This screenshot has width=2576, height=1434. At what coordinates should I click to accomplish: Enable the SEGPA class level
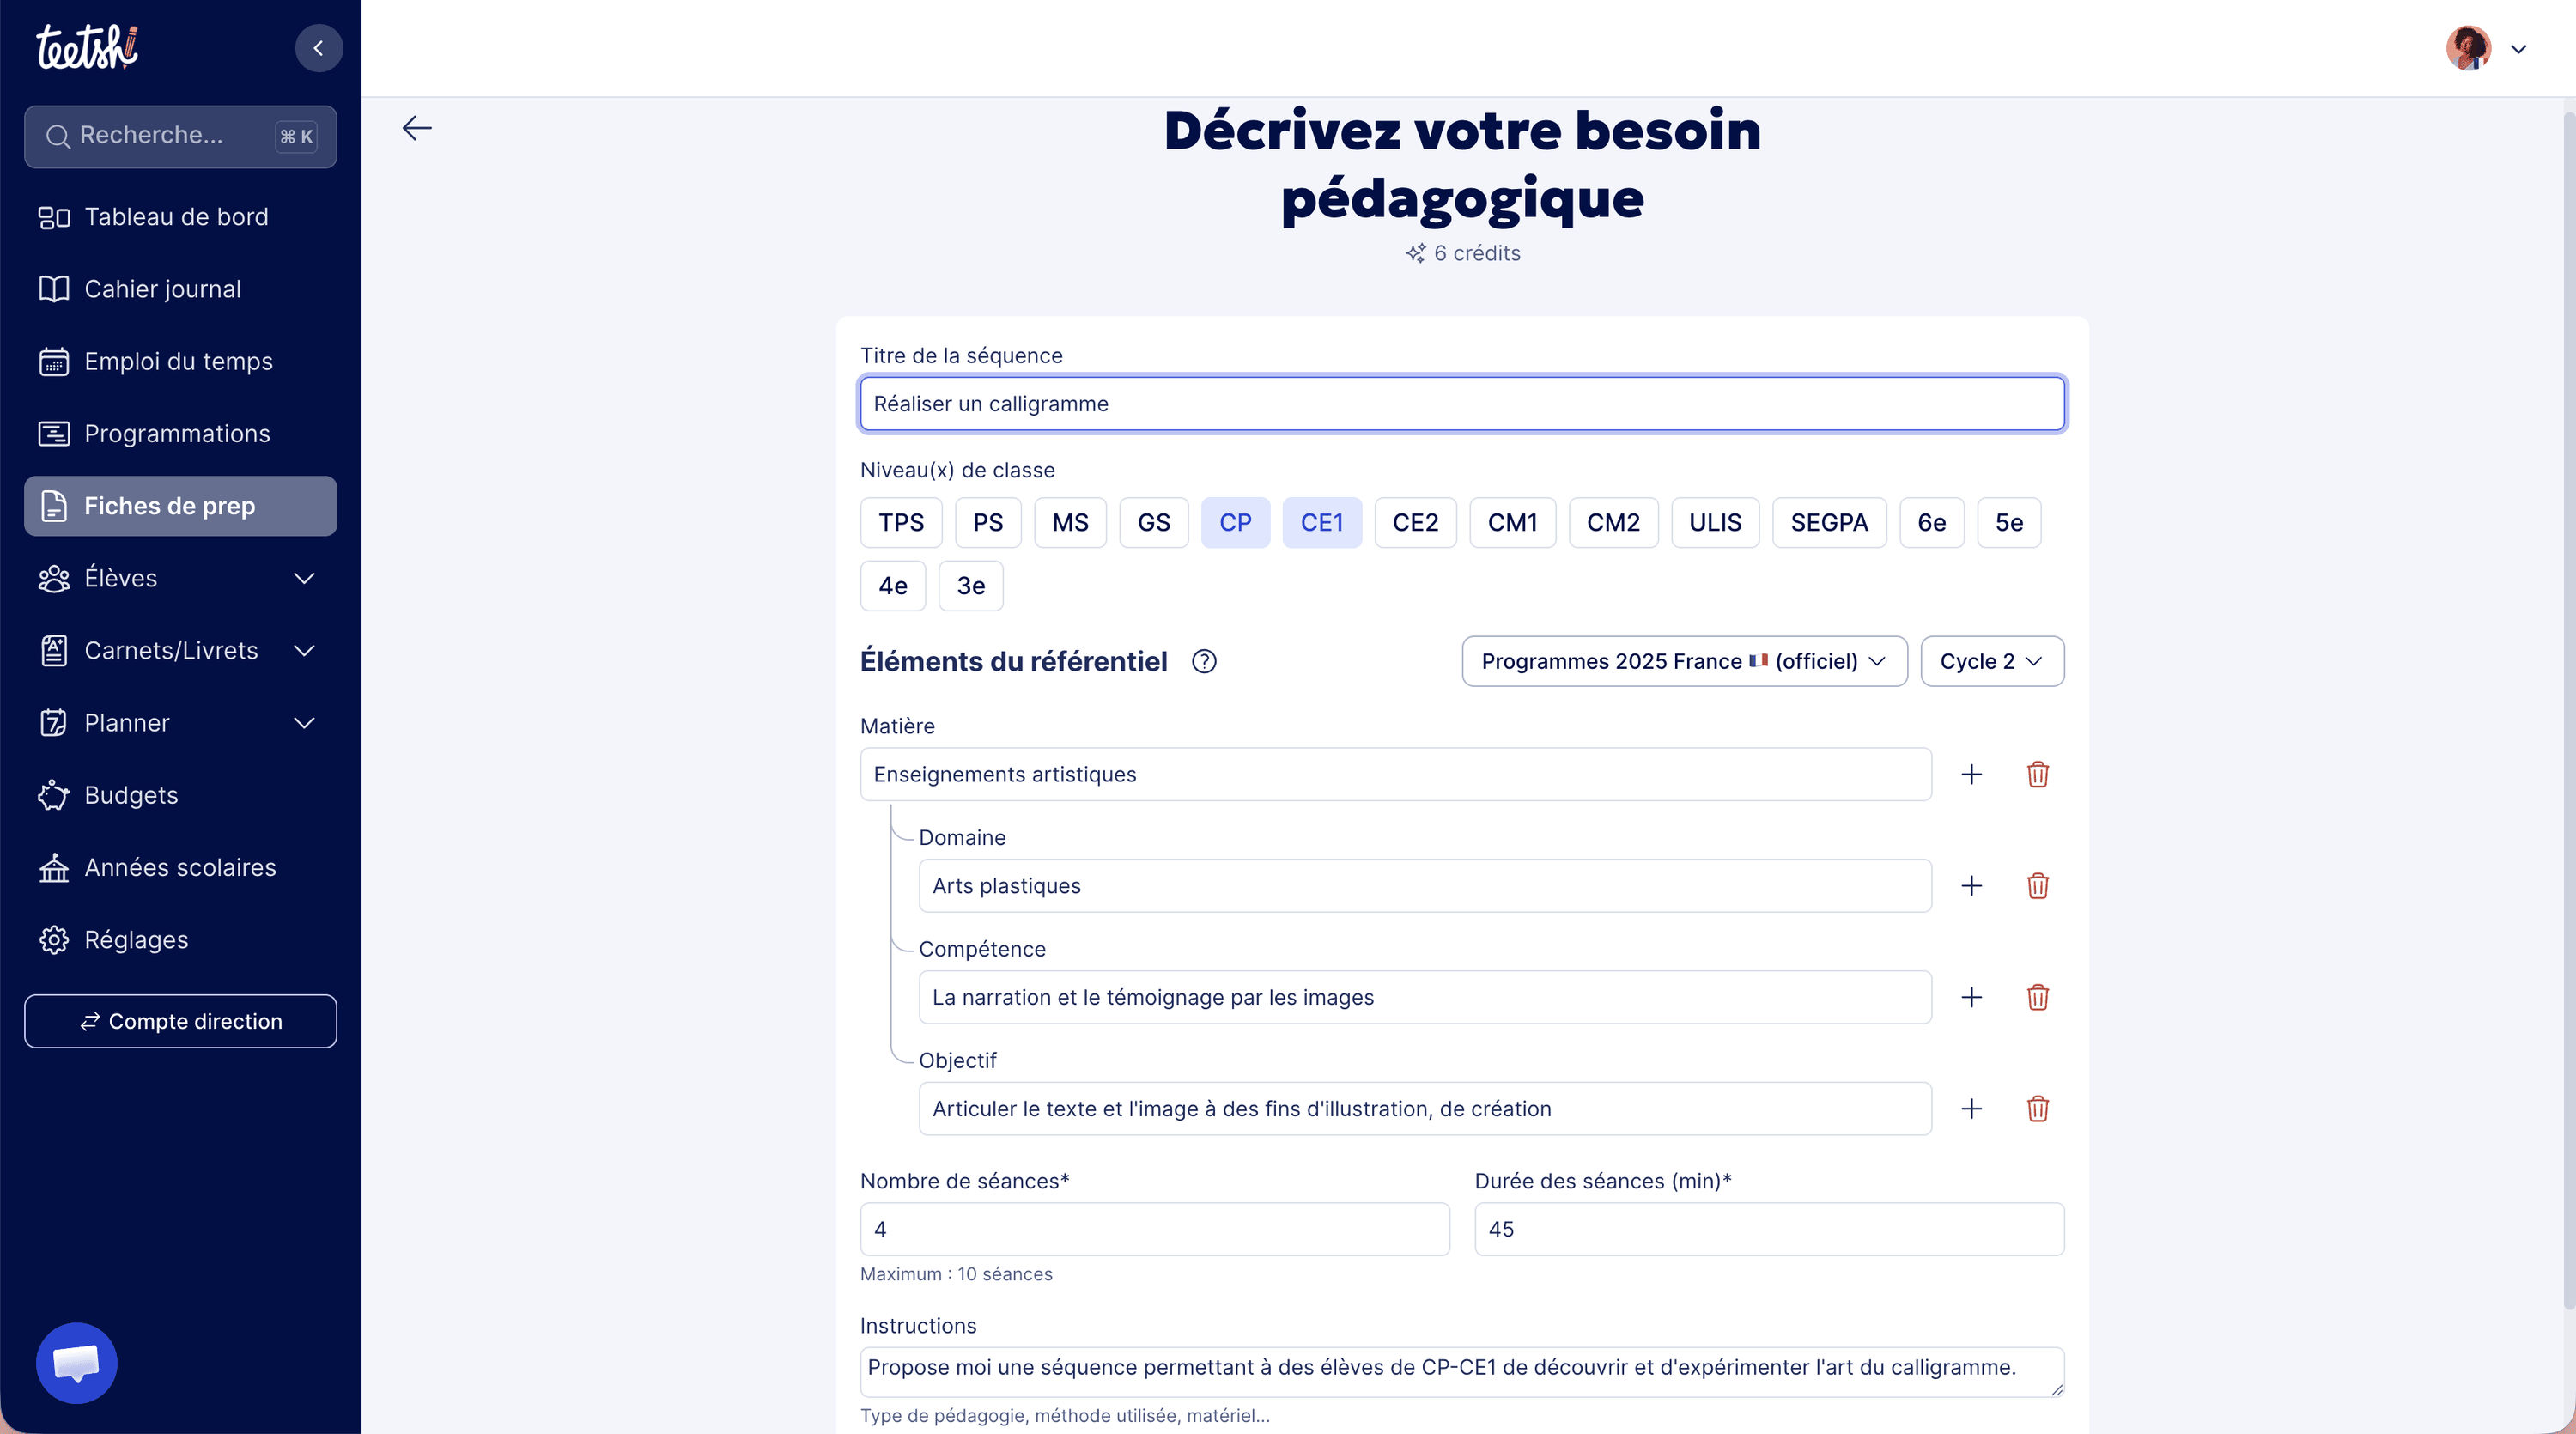(1828, 522)
